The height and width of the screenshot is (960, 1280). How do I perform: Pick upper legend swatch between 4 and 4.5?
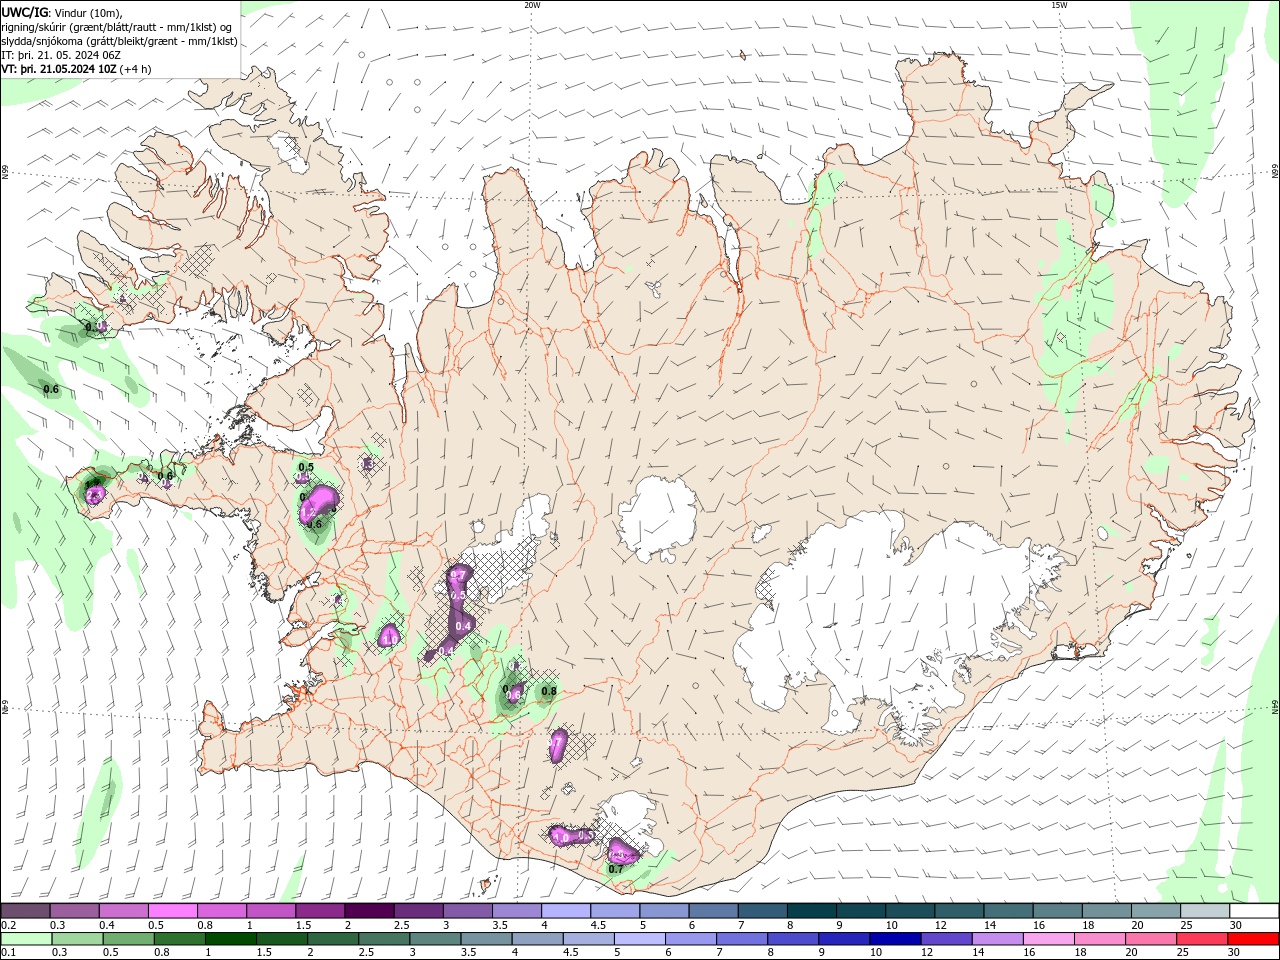click(566, 910)
